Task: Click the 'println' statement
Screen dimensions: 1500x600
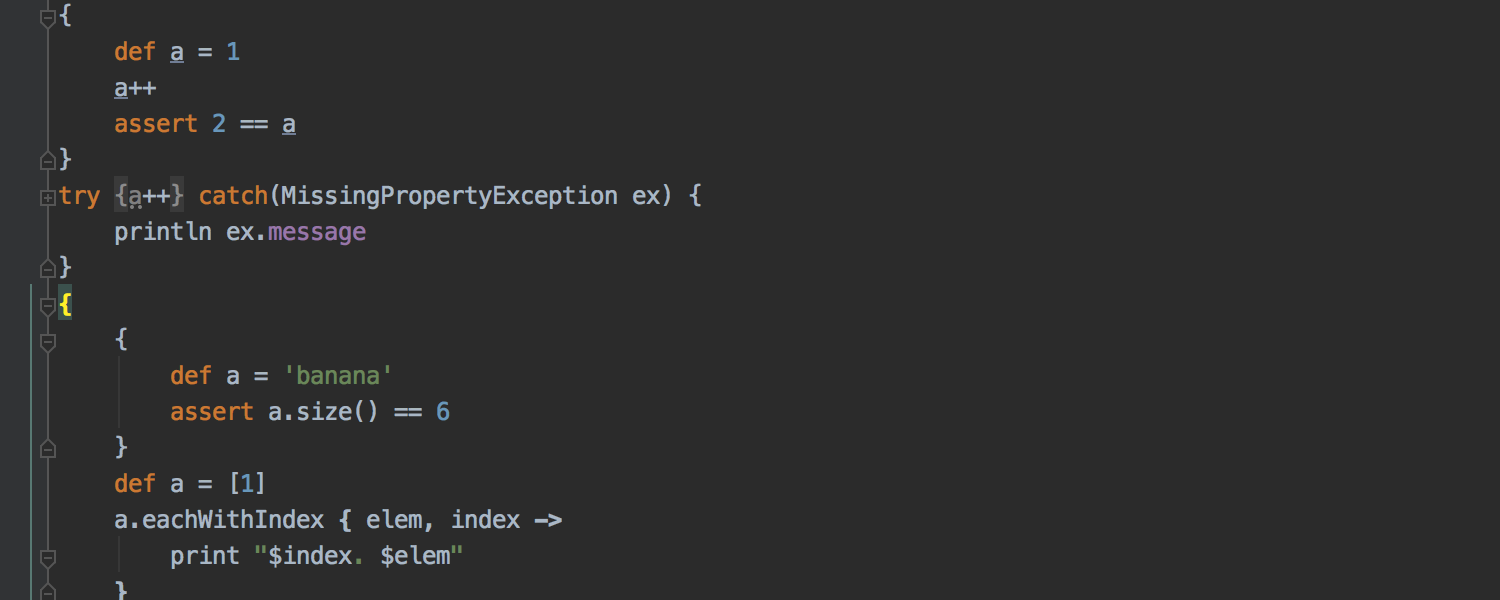Action: (x=162, y=232)
